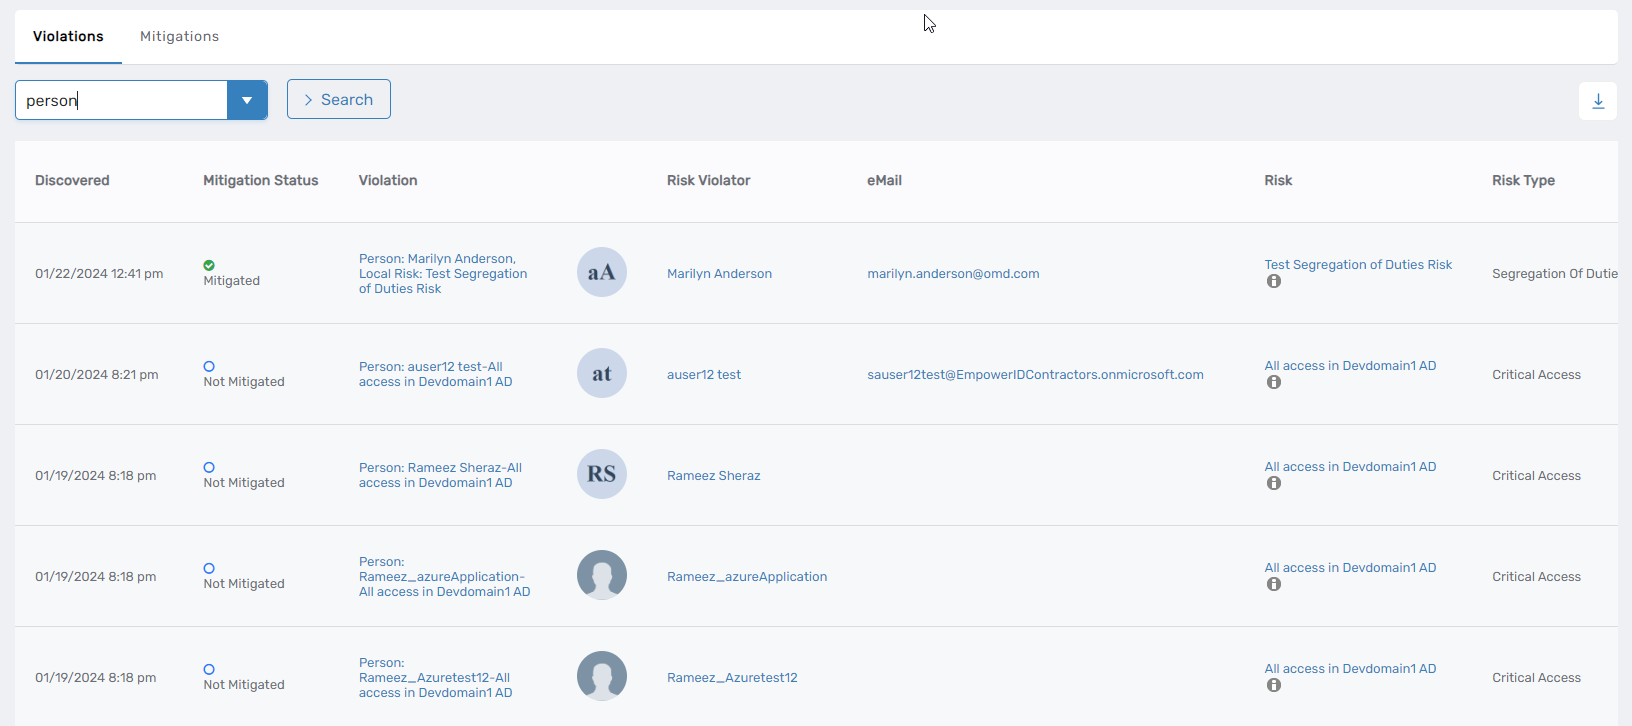Click the Search button
This screenshot has height=726, width=1632.
pyautogui.click(x=338, y=100)
